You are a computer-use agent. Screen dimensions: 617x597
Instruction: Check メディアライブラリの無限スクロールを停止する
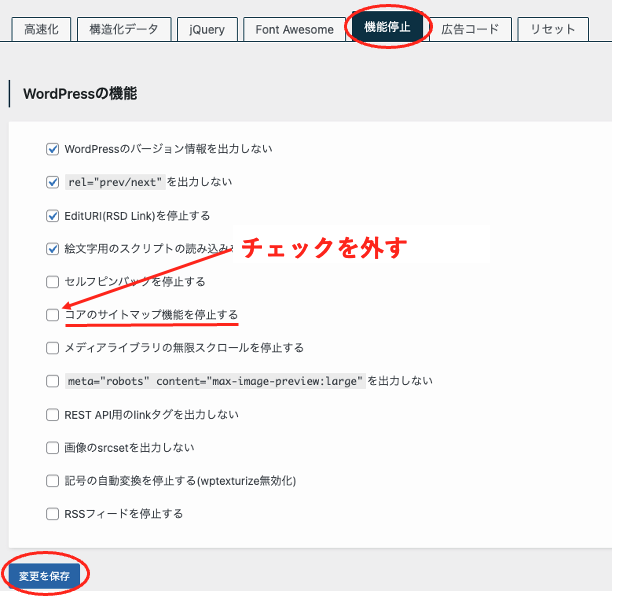[53, 348]
